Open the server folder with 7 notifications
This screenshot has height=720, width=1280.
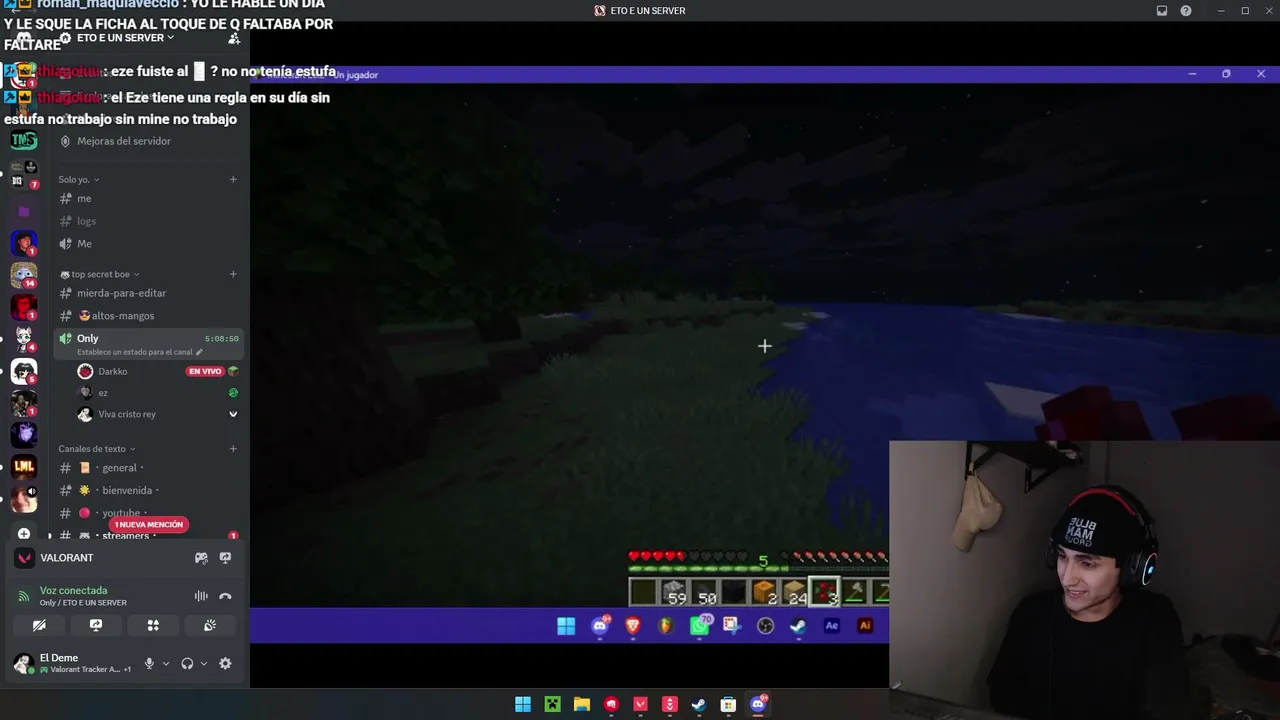[24, 173]
